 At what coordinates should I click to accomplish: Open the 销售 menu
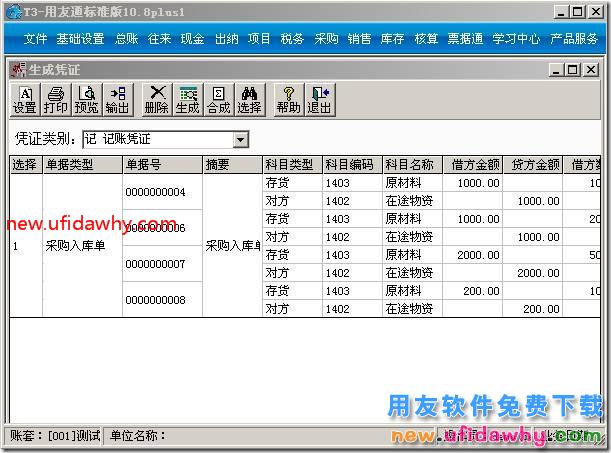coord(359,39)
